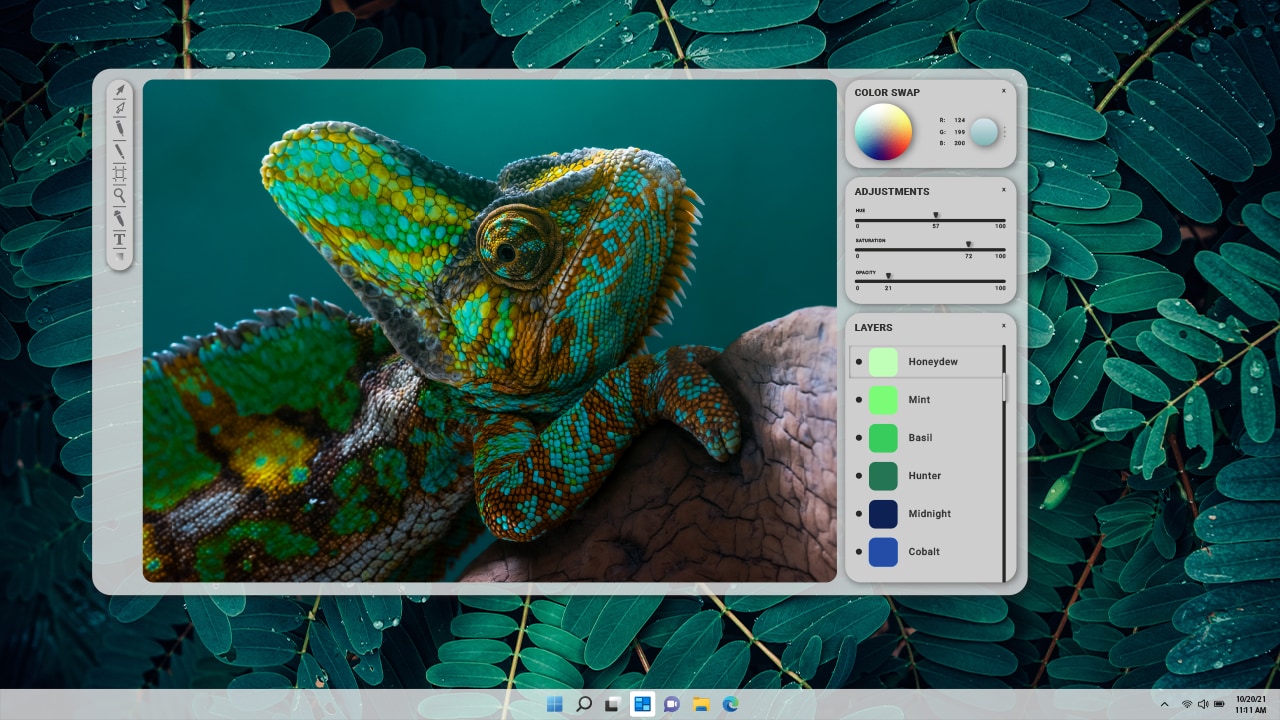
Task: Toggle visibility dot of Midnight layer
Action: 859,514
